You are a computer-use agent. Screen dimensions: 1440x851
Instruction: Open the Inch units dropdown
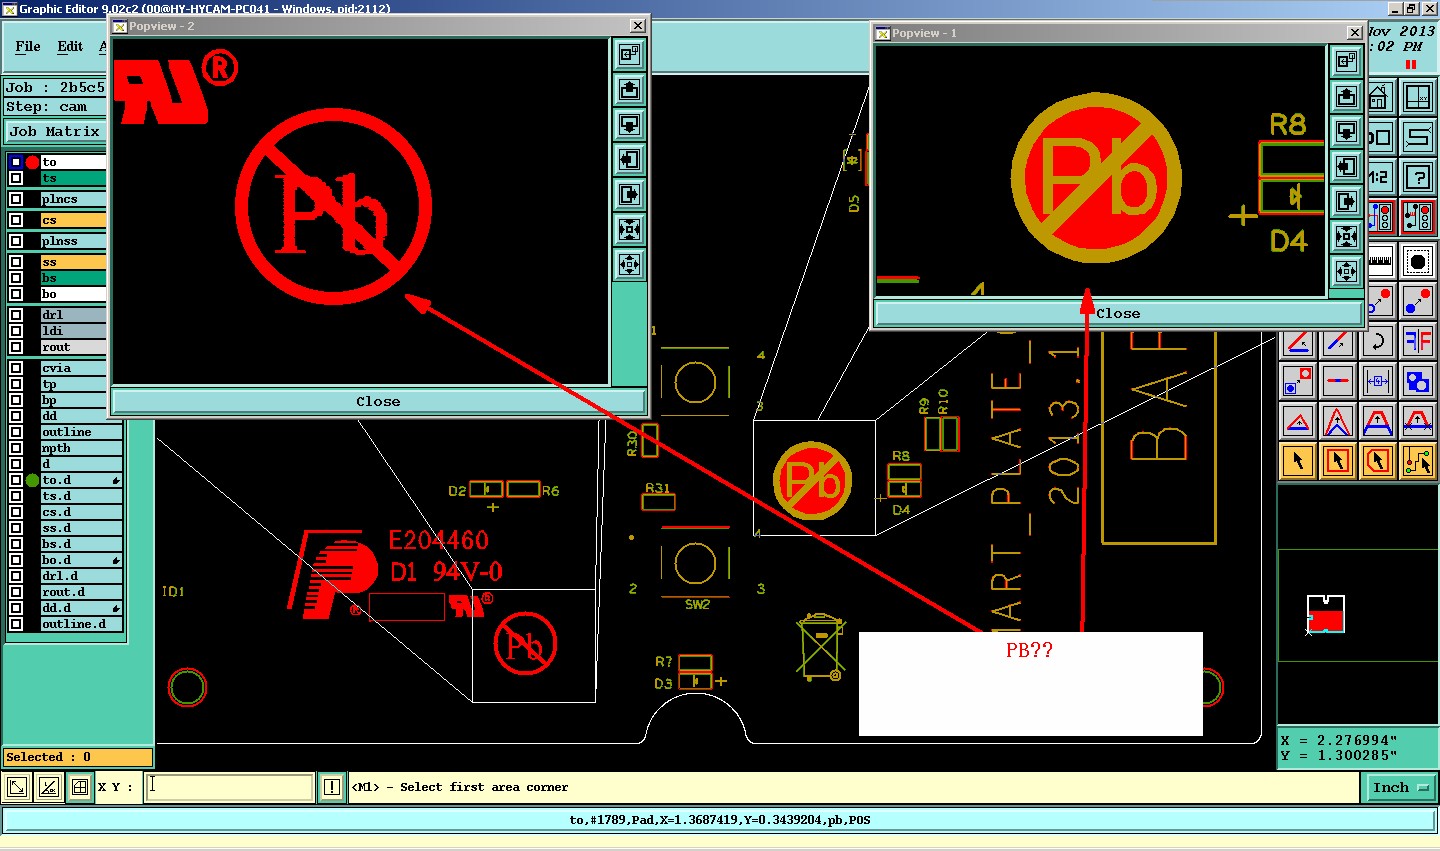[x=1401, y=787]
